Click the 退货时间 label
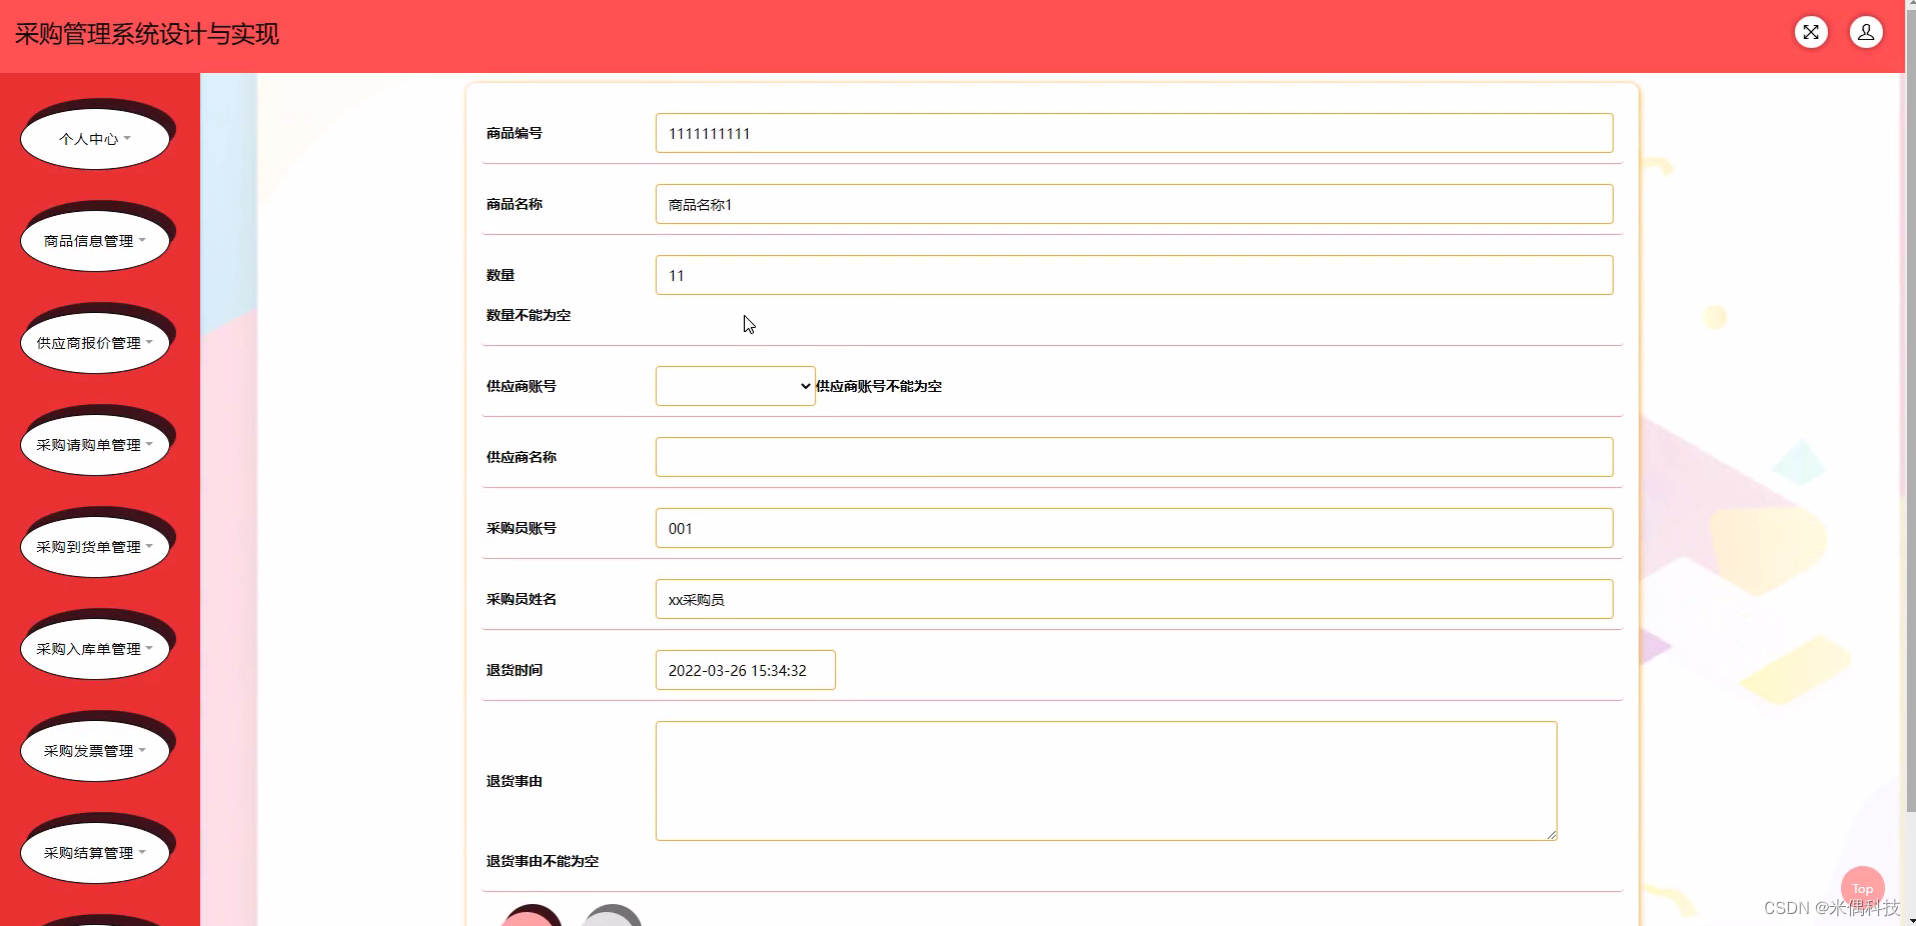Image resolution: width=1916 pixels, height=926 pixels. pyautogui.click(x=514, y=670)
